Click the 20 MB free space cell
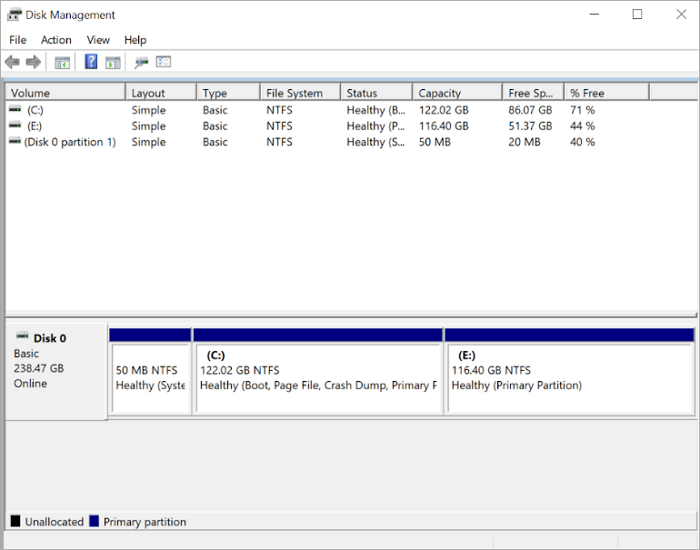700x550 pixels. coord(525,142)
